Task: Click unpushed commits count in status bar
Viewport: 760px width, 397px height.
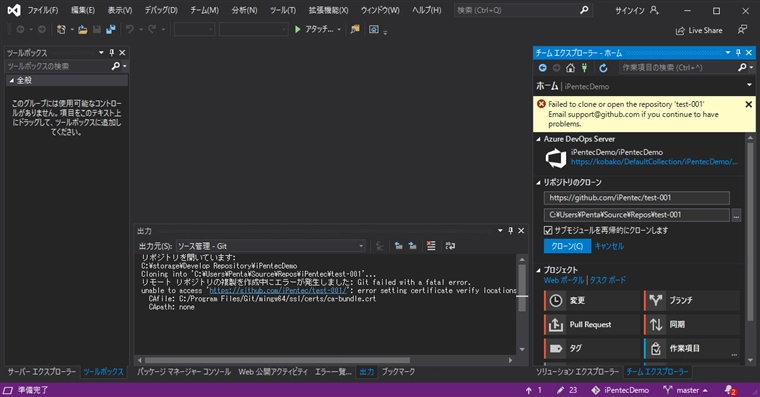Action: (x=534, y=390)
